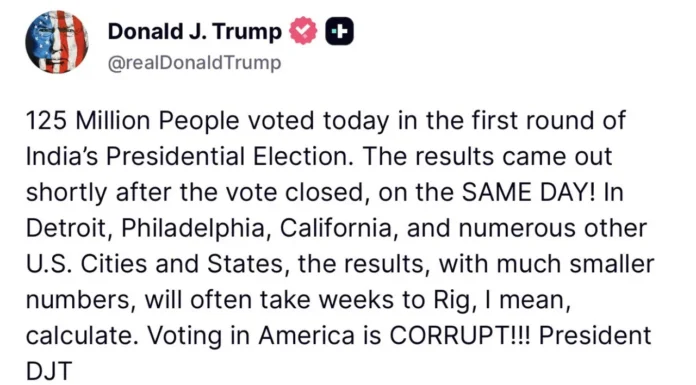Click the black plus badge icon
The image size is (696, 385).
340,31
